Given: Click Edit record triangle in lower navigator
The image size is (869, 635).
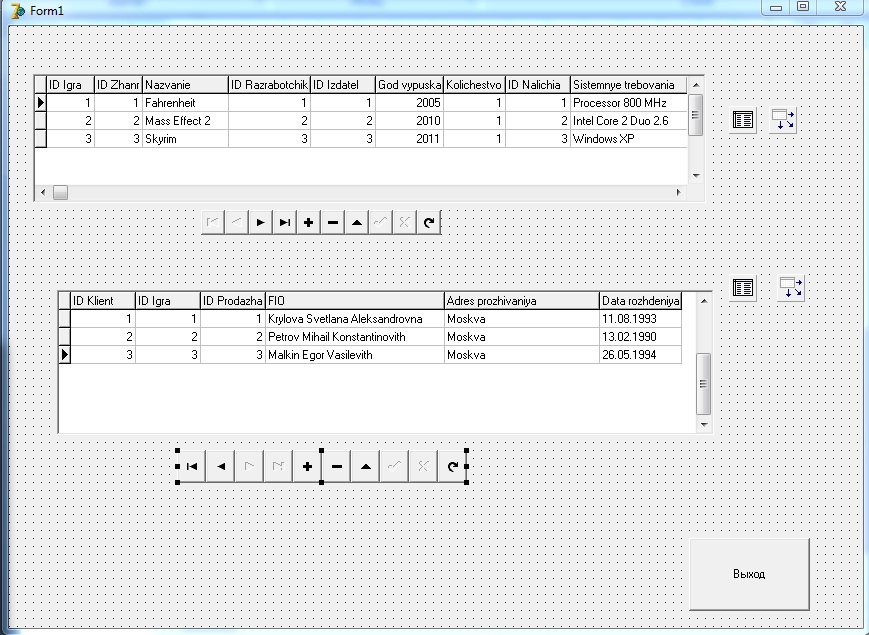Looking at the screenshot, I should click(365, 467).
